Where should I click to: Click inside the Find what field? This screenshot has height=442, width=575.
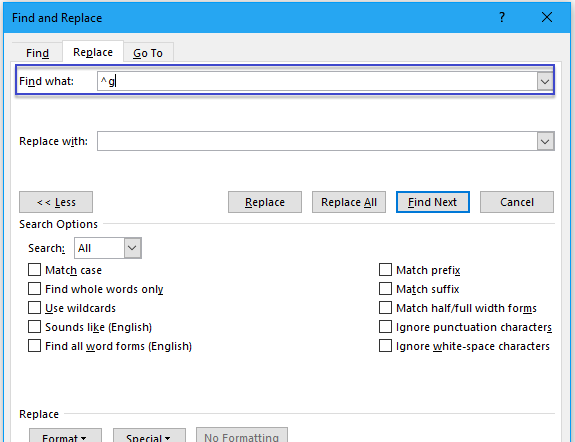[317, 81]
